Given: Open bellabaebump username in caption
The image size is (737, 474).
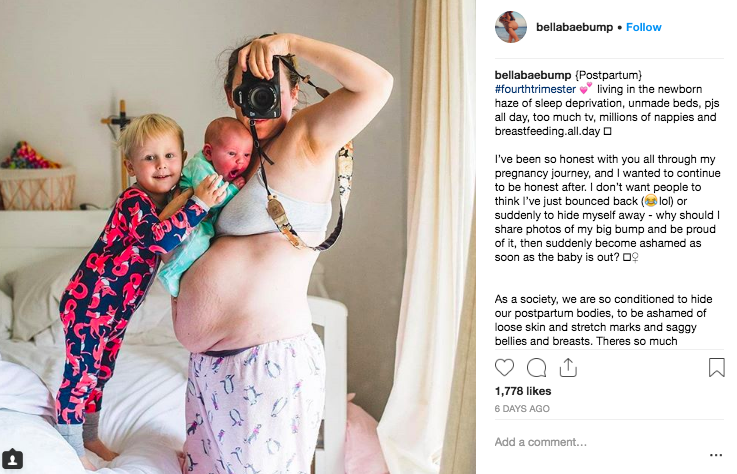Looking at the screenshot, I should pos(533,75).
